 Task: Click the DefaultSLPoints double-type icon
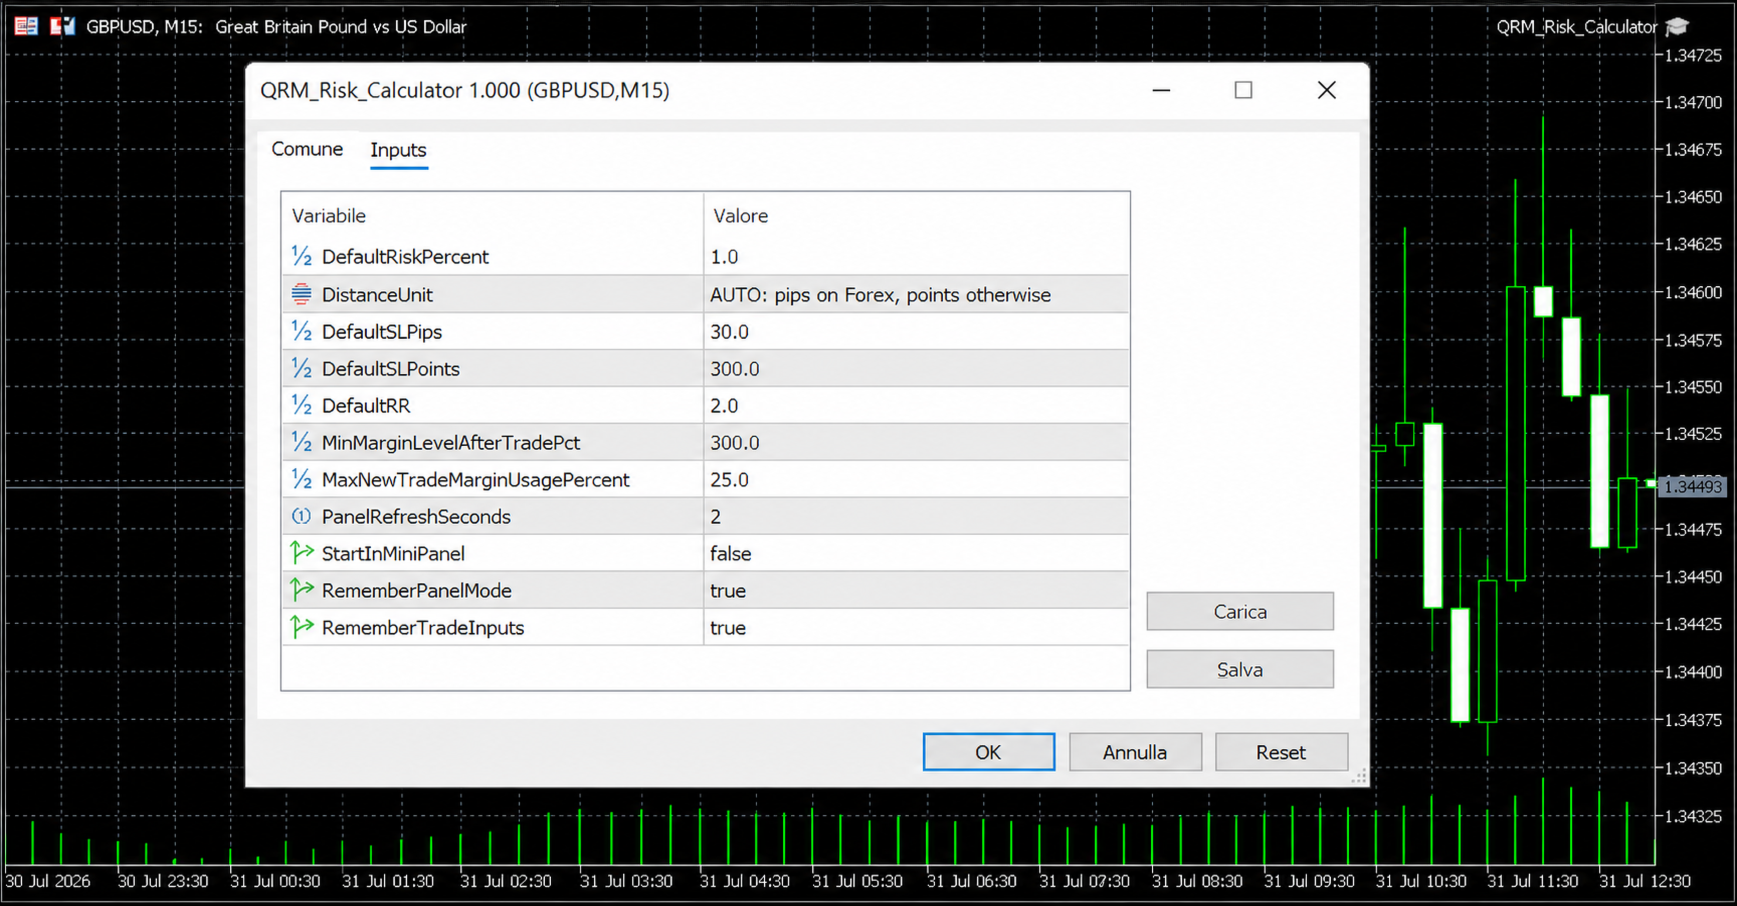click(x=301, y=368)
